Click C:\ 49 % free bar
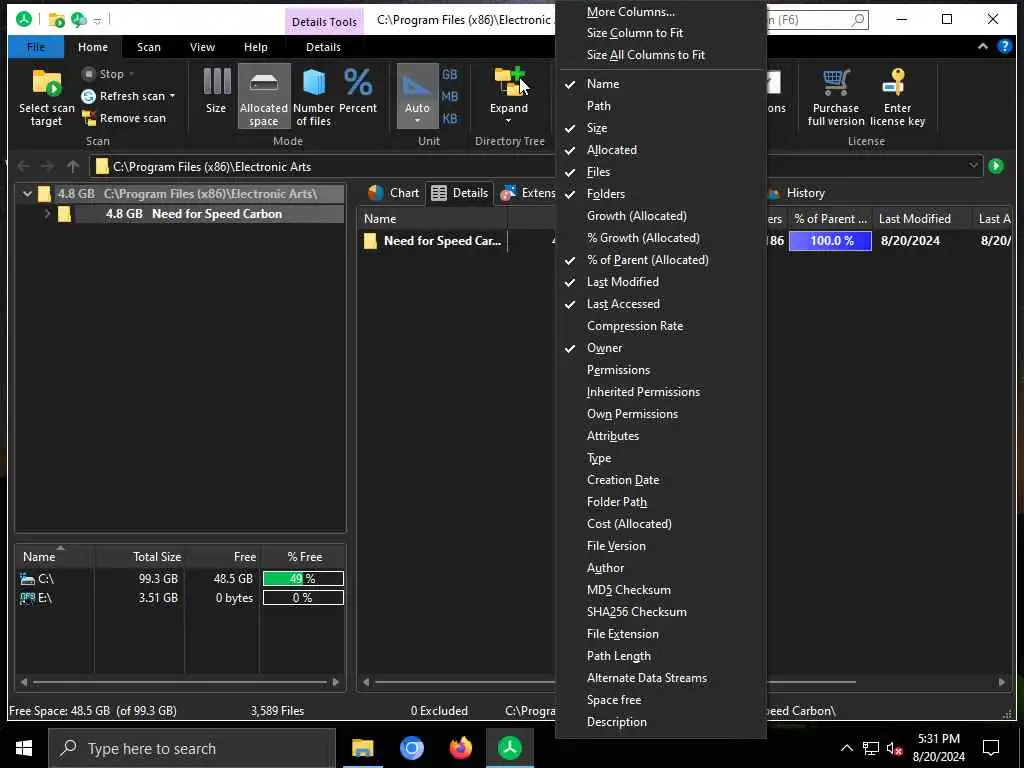Screen dimensions: 1024x768 (303, 579)
